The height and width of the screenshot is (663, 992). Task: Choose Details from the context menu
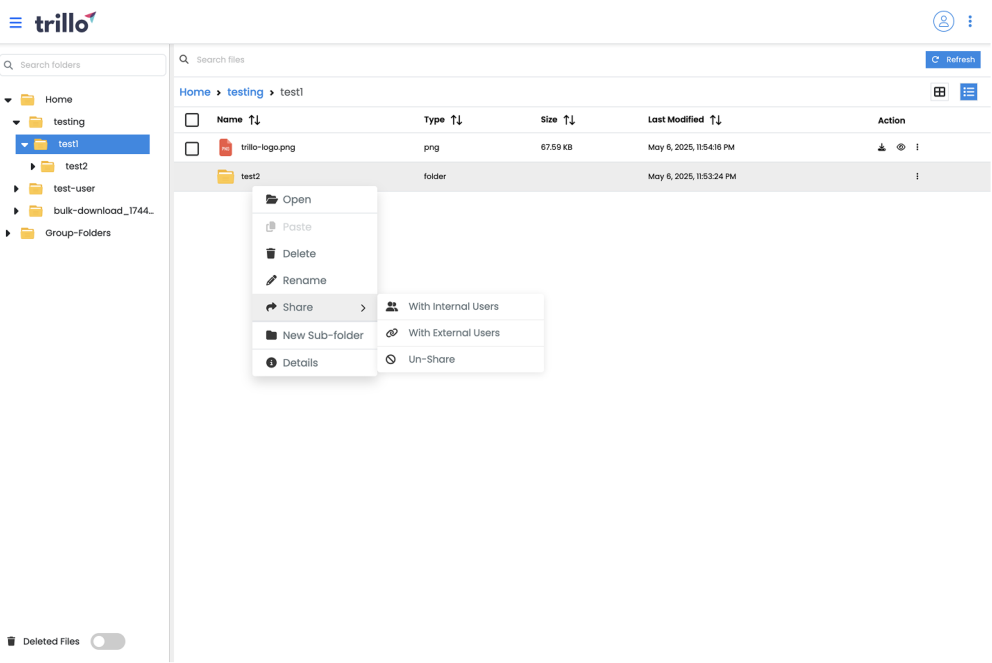[314, 362]
